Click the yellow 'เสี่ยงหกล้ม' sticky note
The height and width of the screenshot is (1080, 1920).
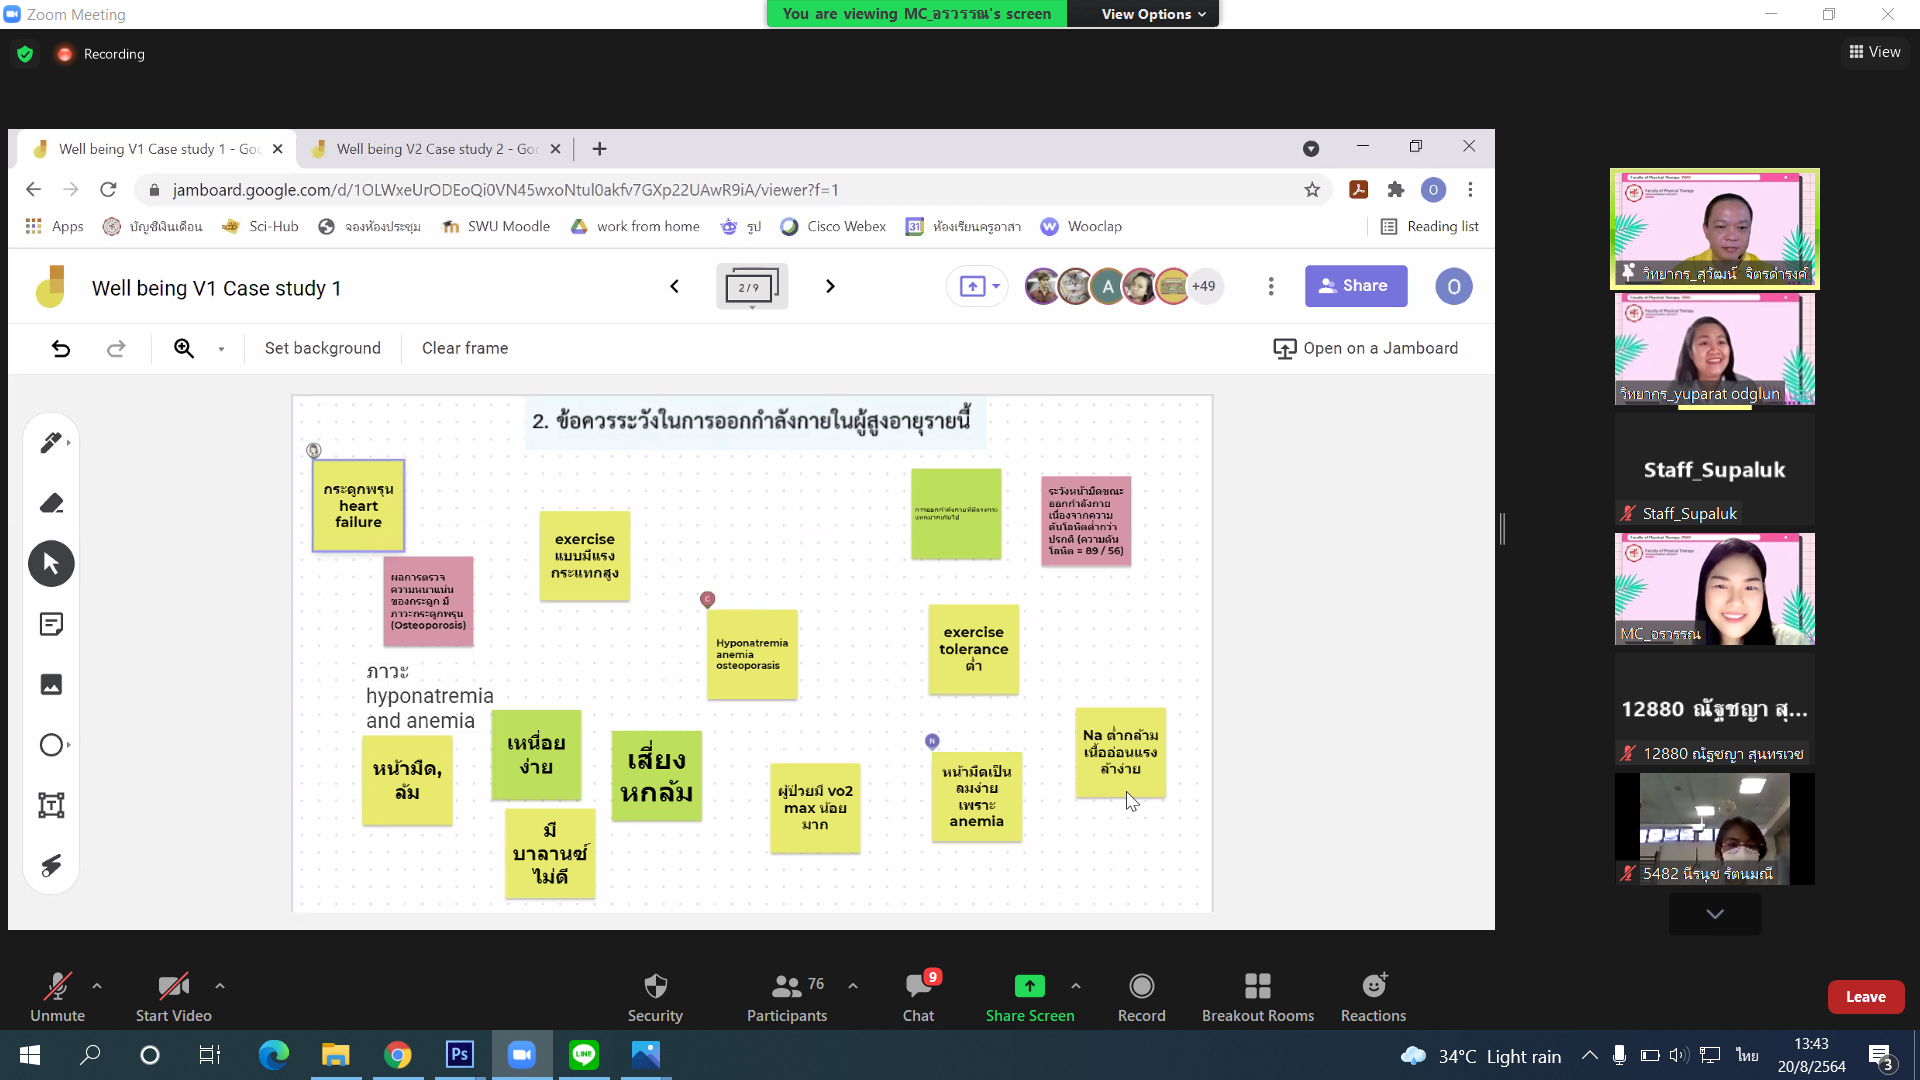point(656,776)
